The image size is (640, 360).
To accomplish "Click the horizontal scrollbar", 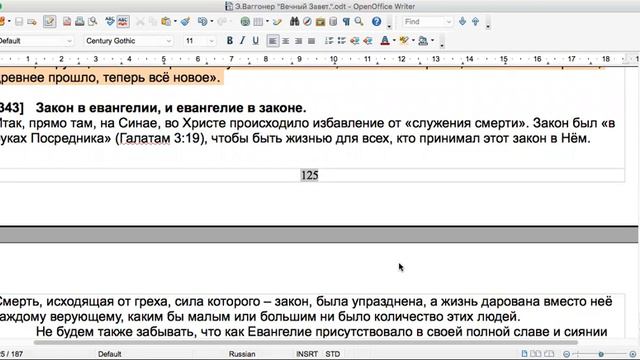I will click(306, 342).
